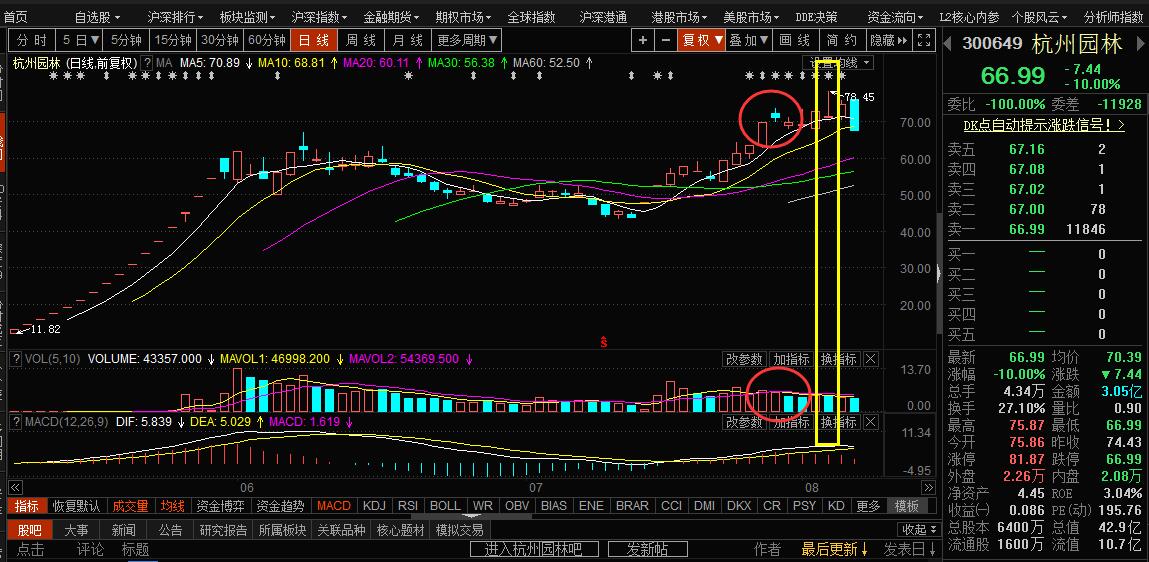
Task: Click the 进入杭州园林吧 button
Action: [533, 550]
